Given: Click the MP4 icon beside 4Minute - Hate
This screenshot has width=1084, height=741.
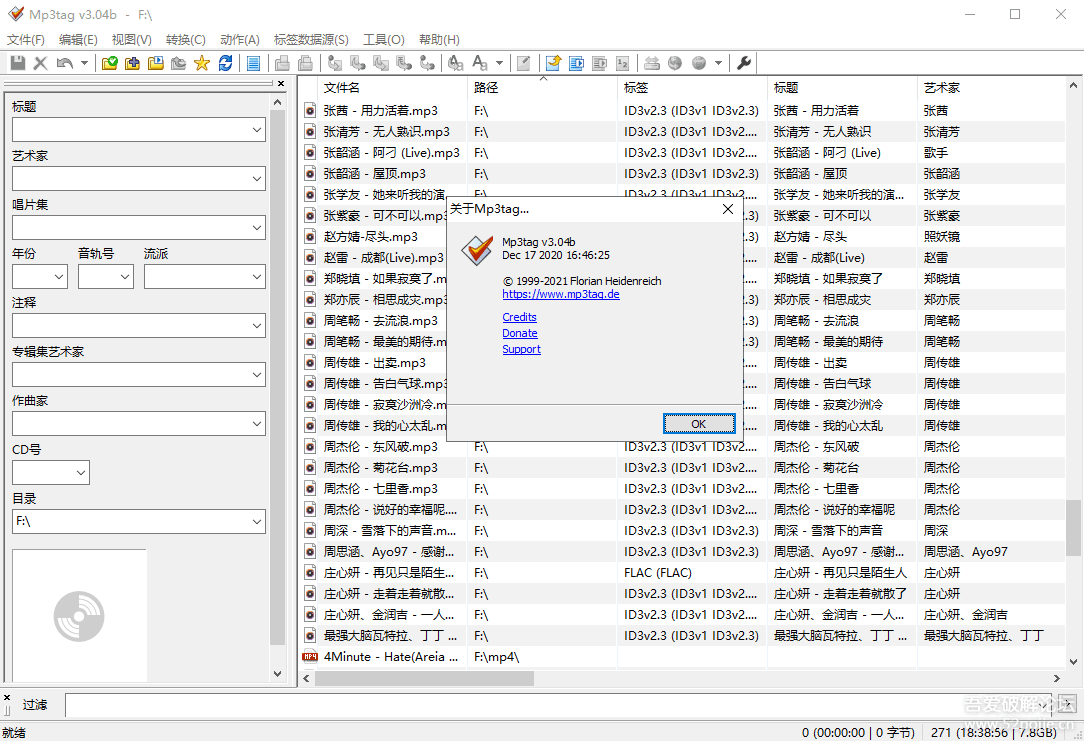Looking at the screenshot, I should [x=310, y=657].
